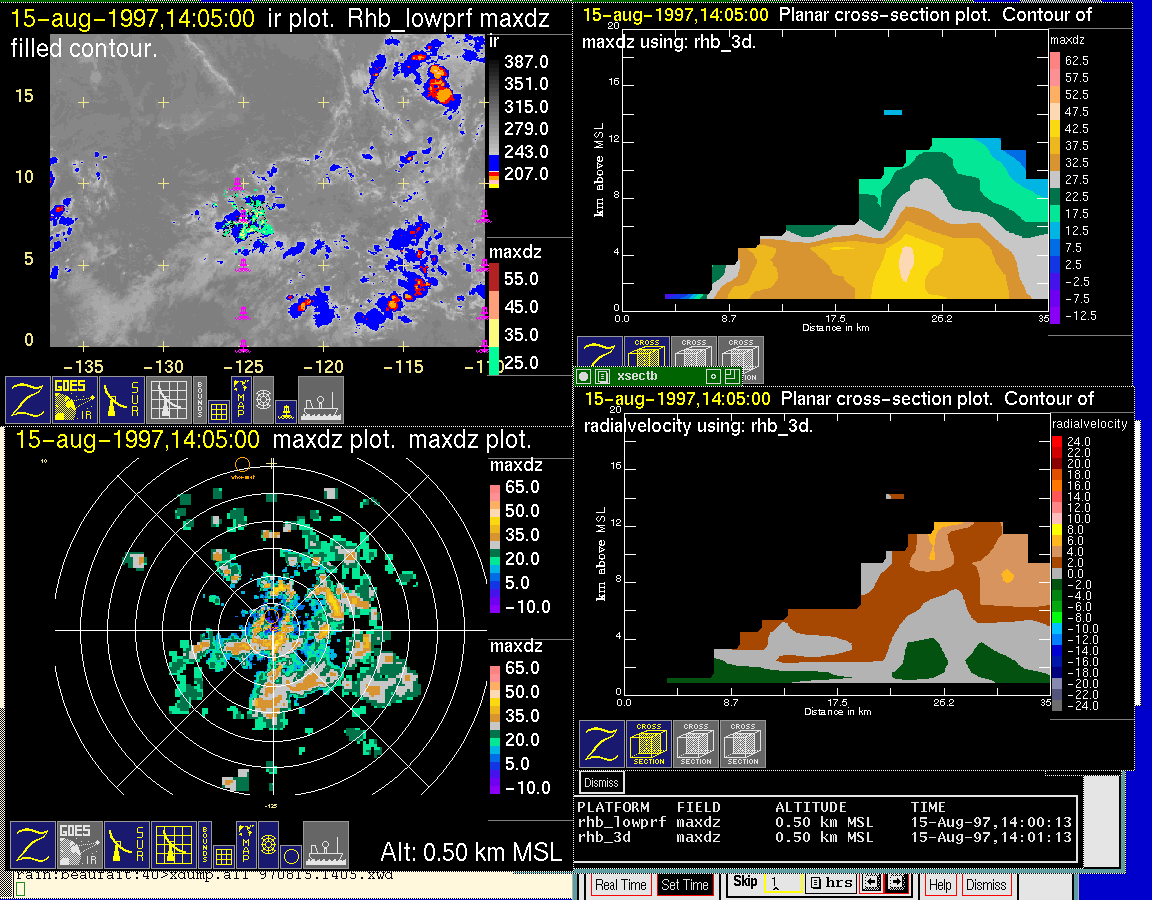Select the highlighted CROSS SECTION icon under radial velocity plot
This screenshot has height=900, width=1152.
(649, 743)
